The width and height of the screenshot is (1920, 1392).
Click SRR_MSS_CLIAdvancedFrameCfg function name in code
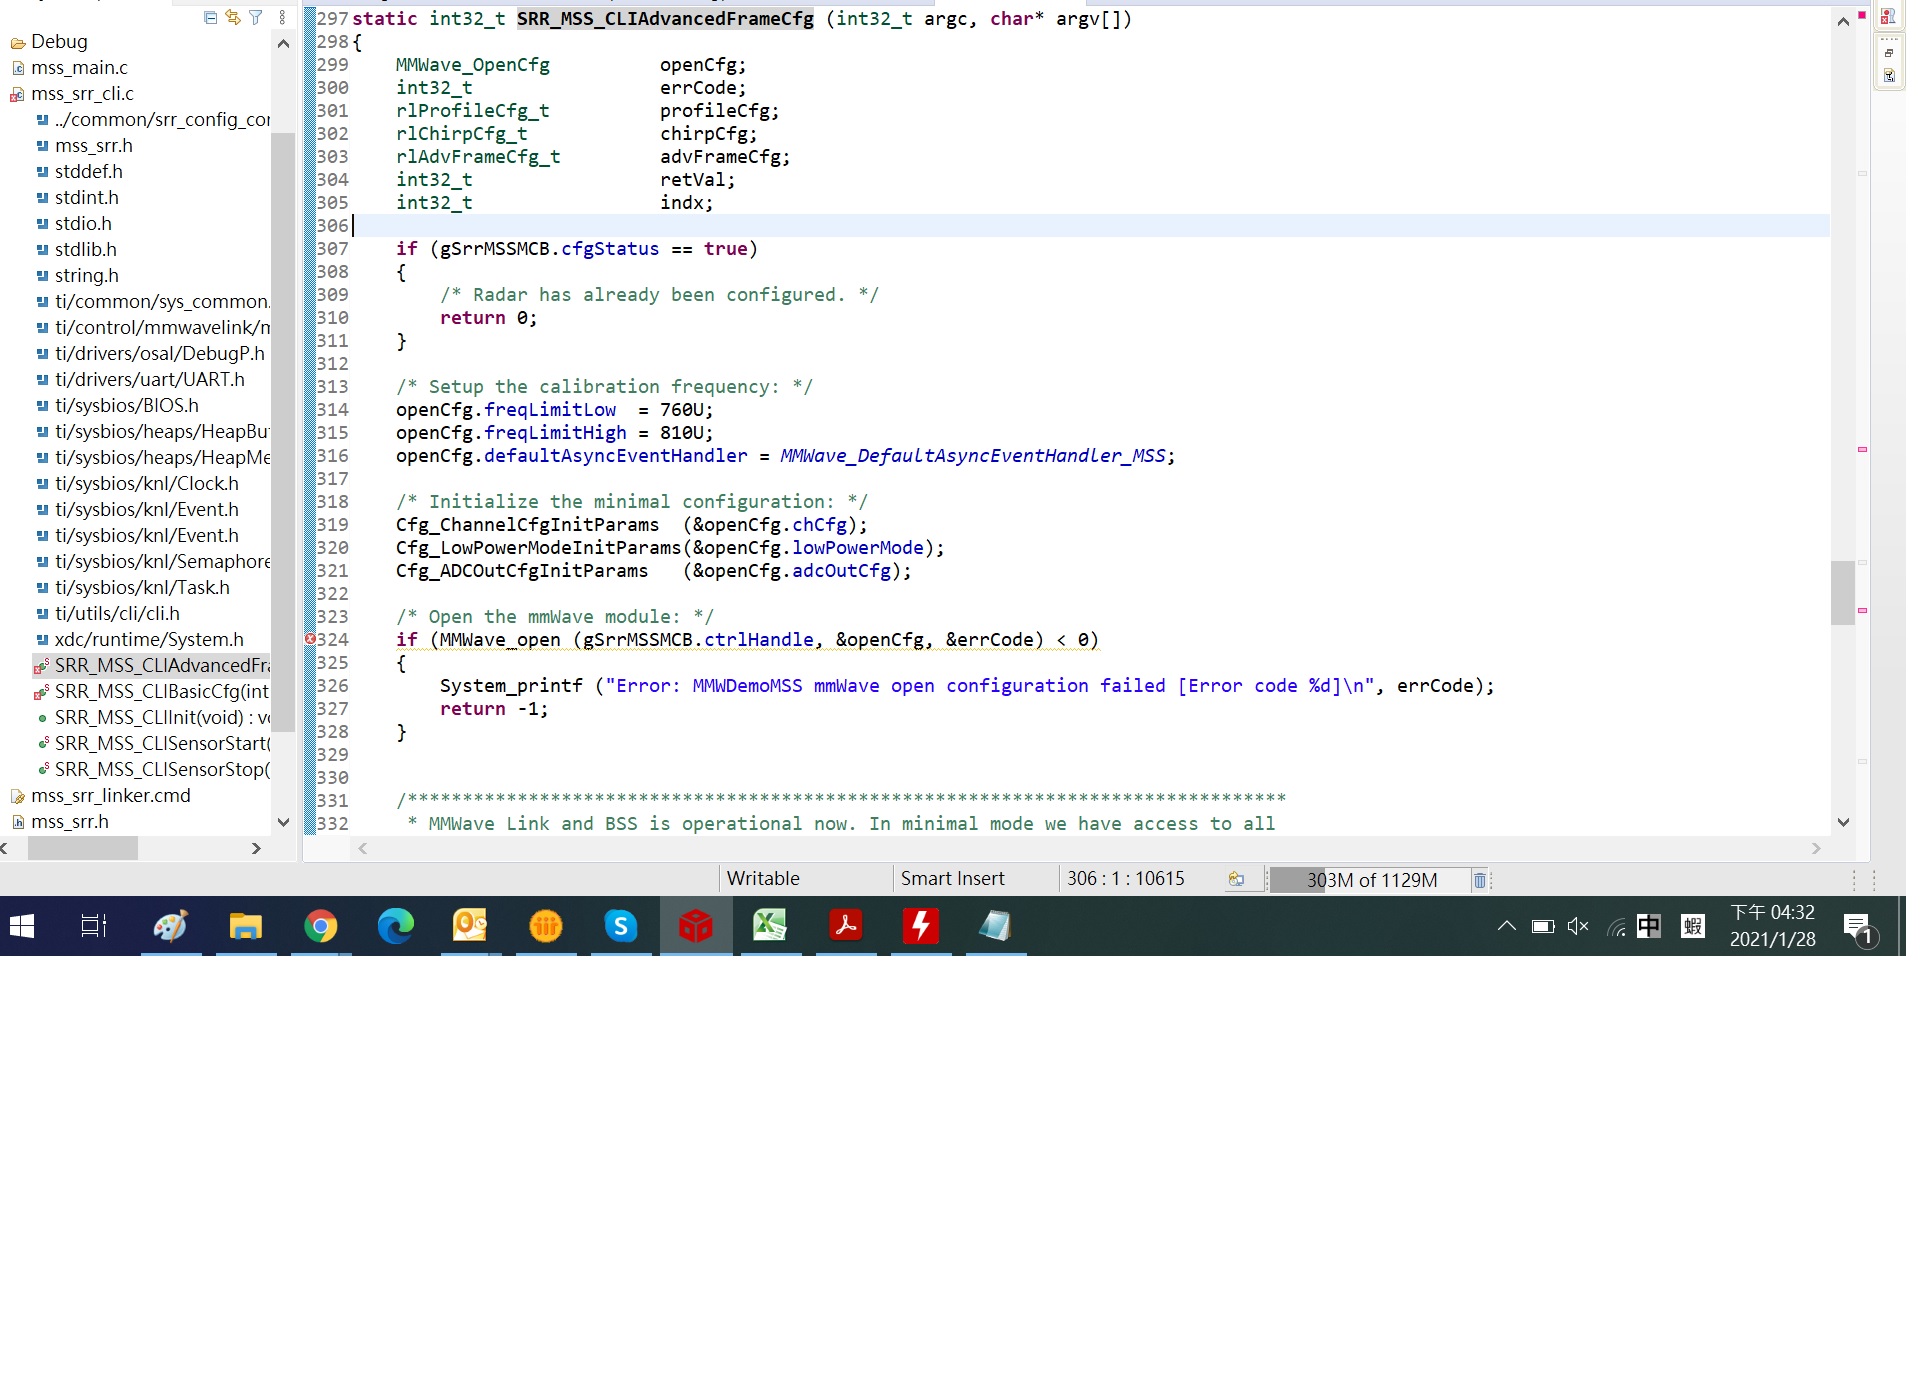[665, 19]
